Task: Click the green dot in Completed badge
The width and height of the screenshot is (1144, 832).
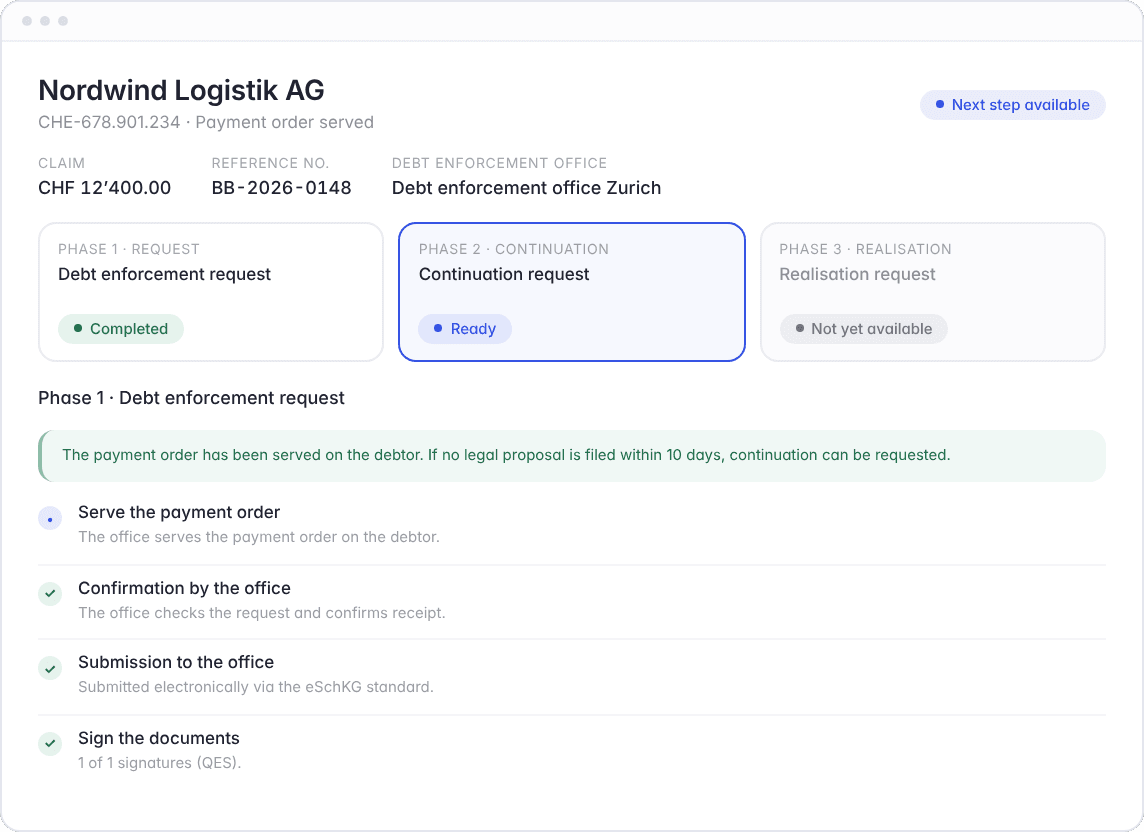Action: (78, 328)
